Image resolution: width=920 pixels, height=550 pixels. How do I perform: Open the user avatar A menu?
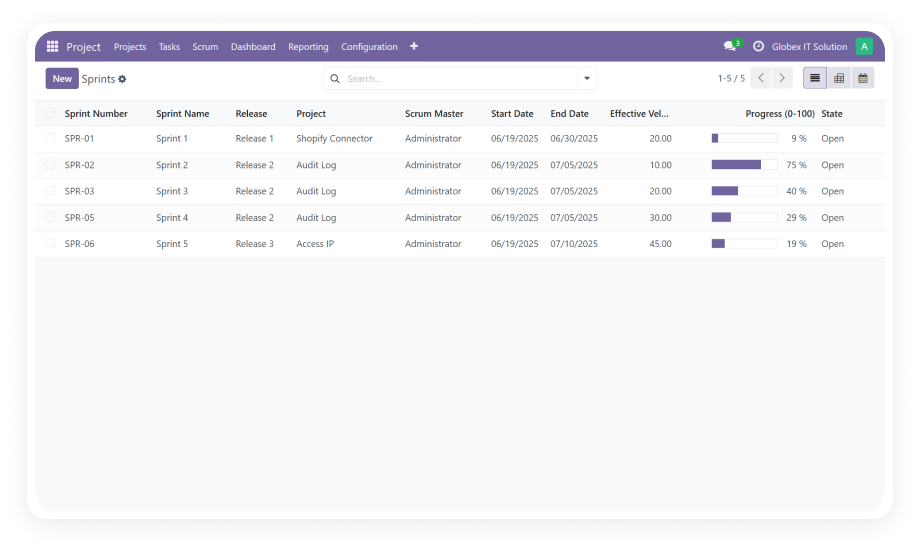[x=864, y=46]
